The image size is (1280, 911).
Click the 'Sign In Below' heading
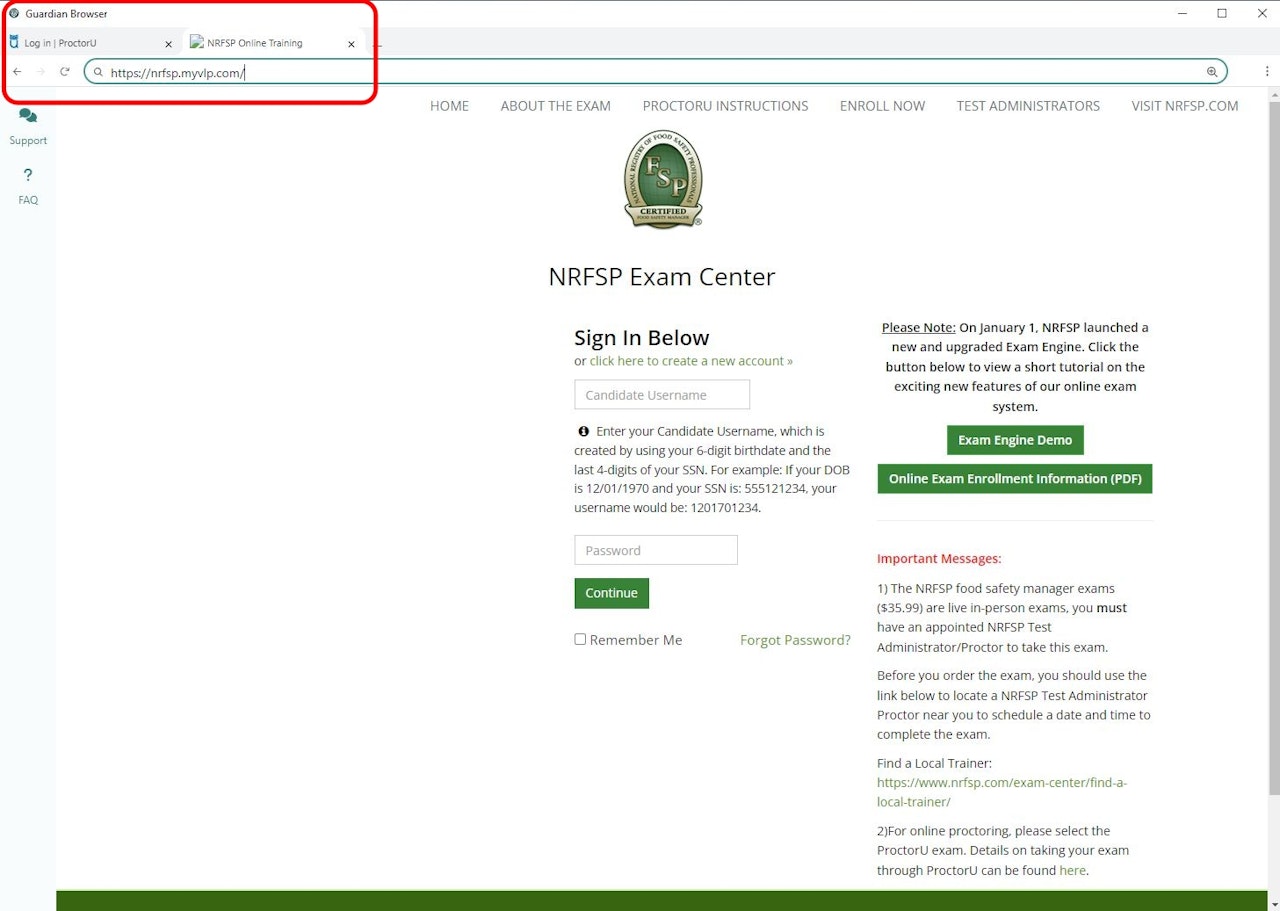(642, 338)
